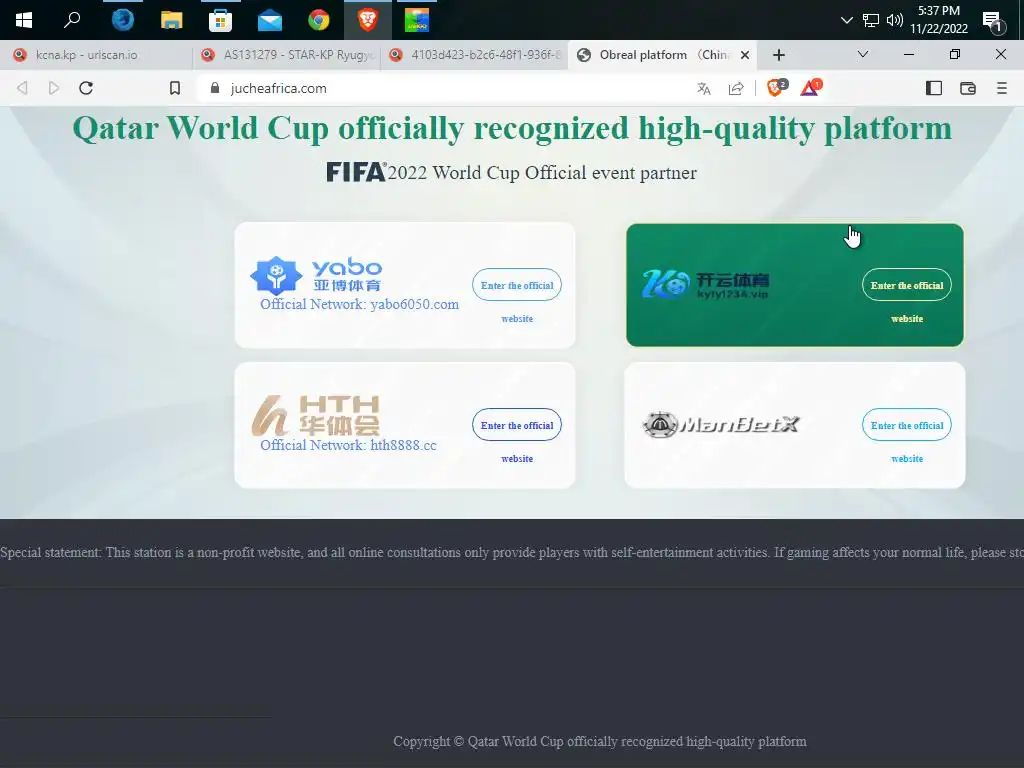Open a new browser tab

(778, 55)
